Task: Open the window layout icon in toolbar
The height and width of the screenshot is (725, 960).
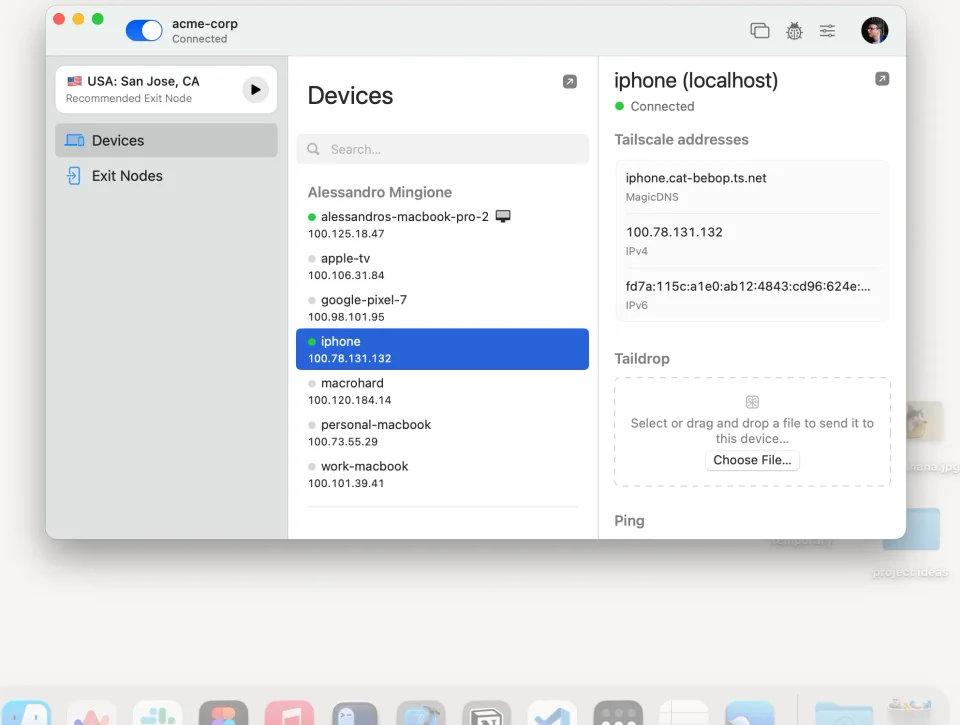Action: click(760, 31)
